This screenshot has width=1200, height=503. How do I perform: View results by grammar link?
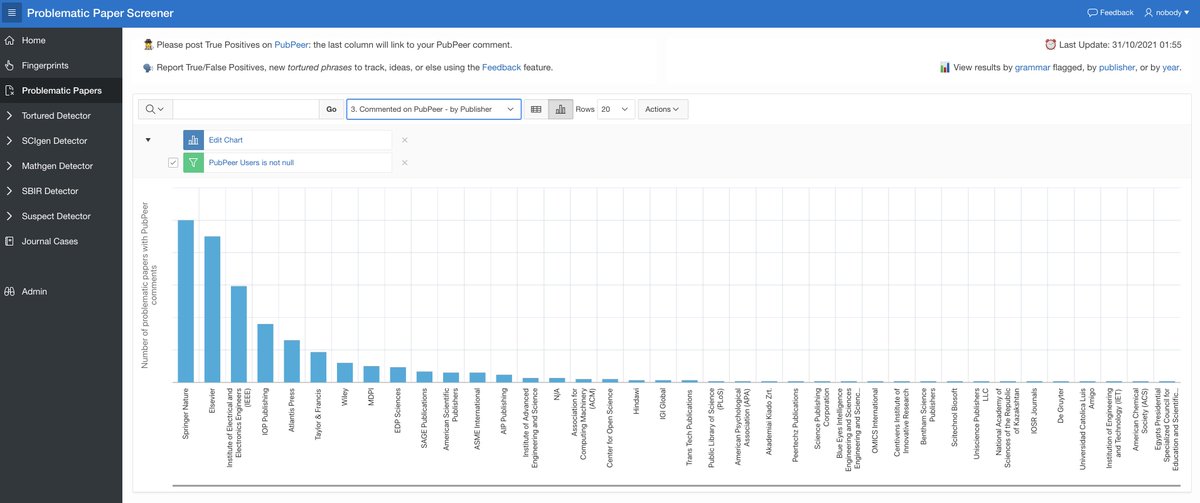click(x=1030, y=67)
